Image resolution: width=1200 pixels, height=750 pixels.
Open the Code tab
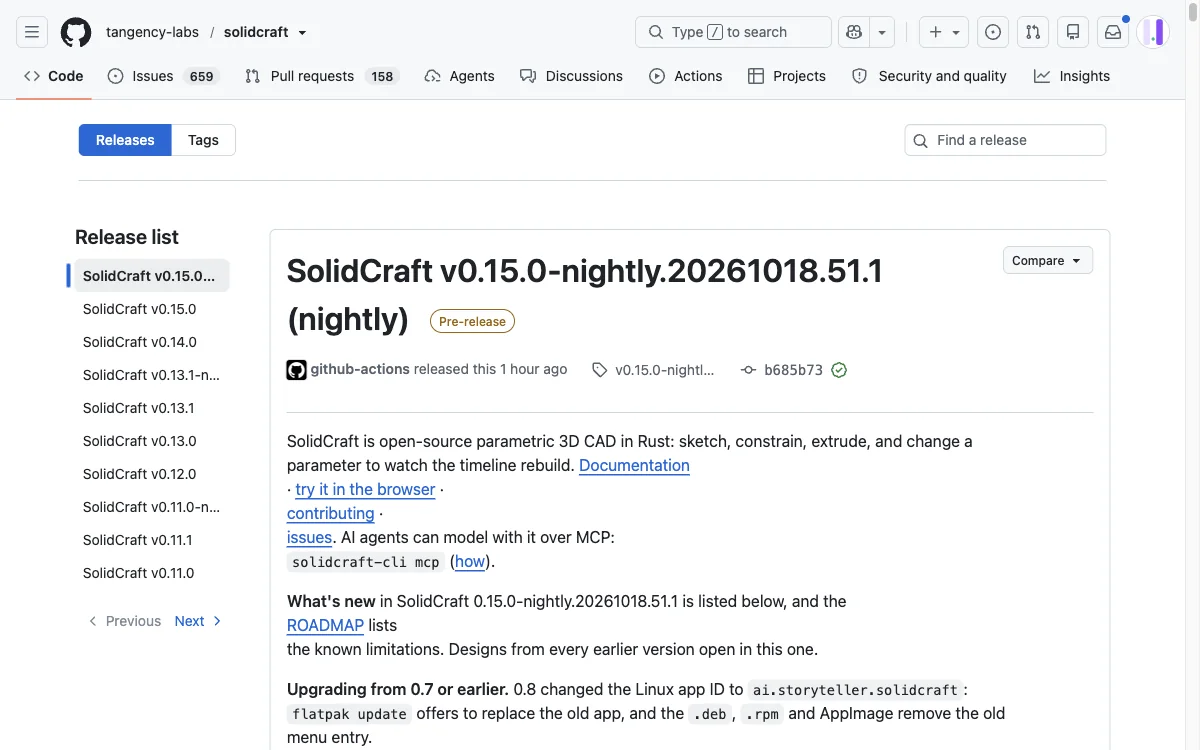click(x=54, y=76)
